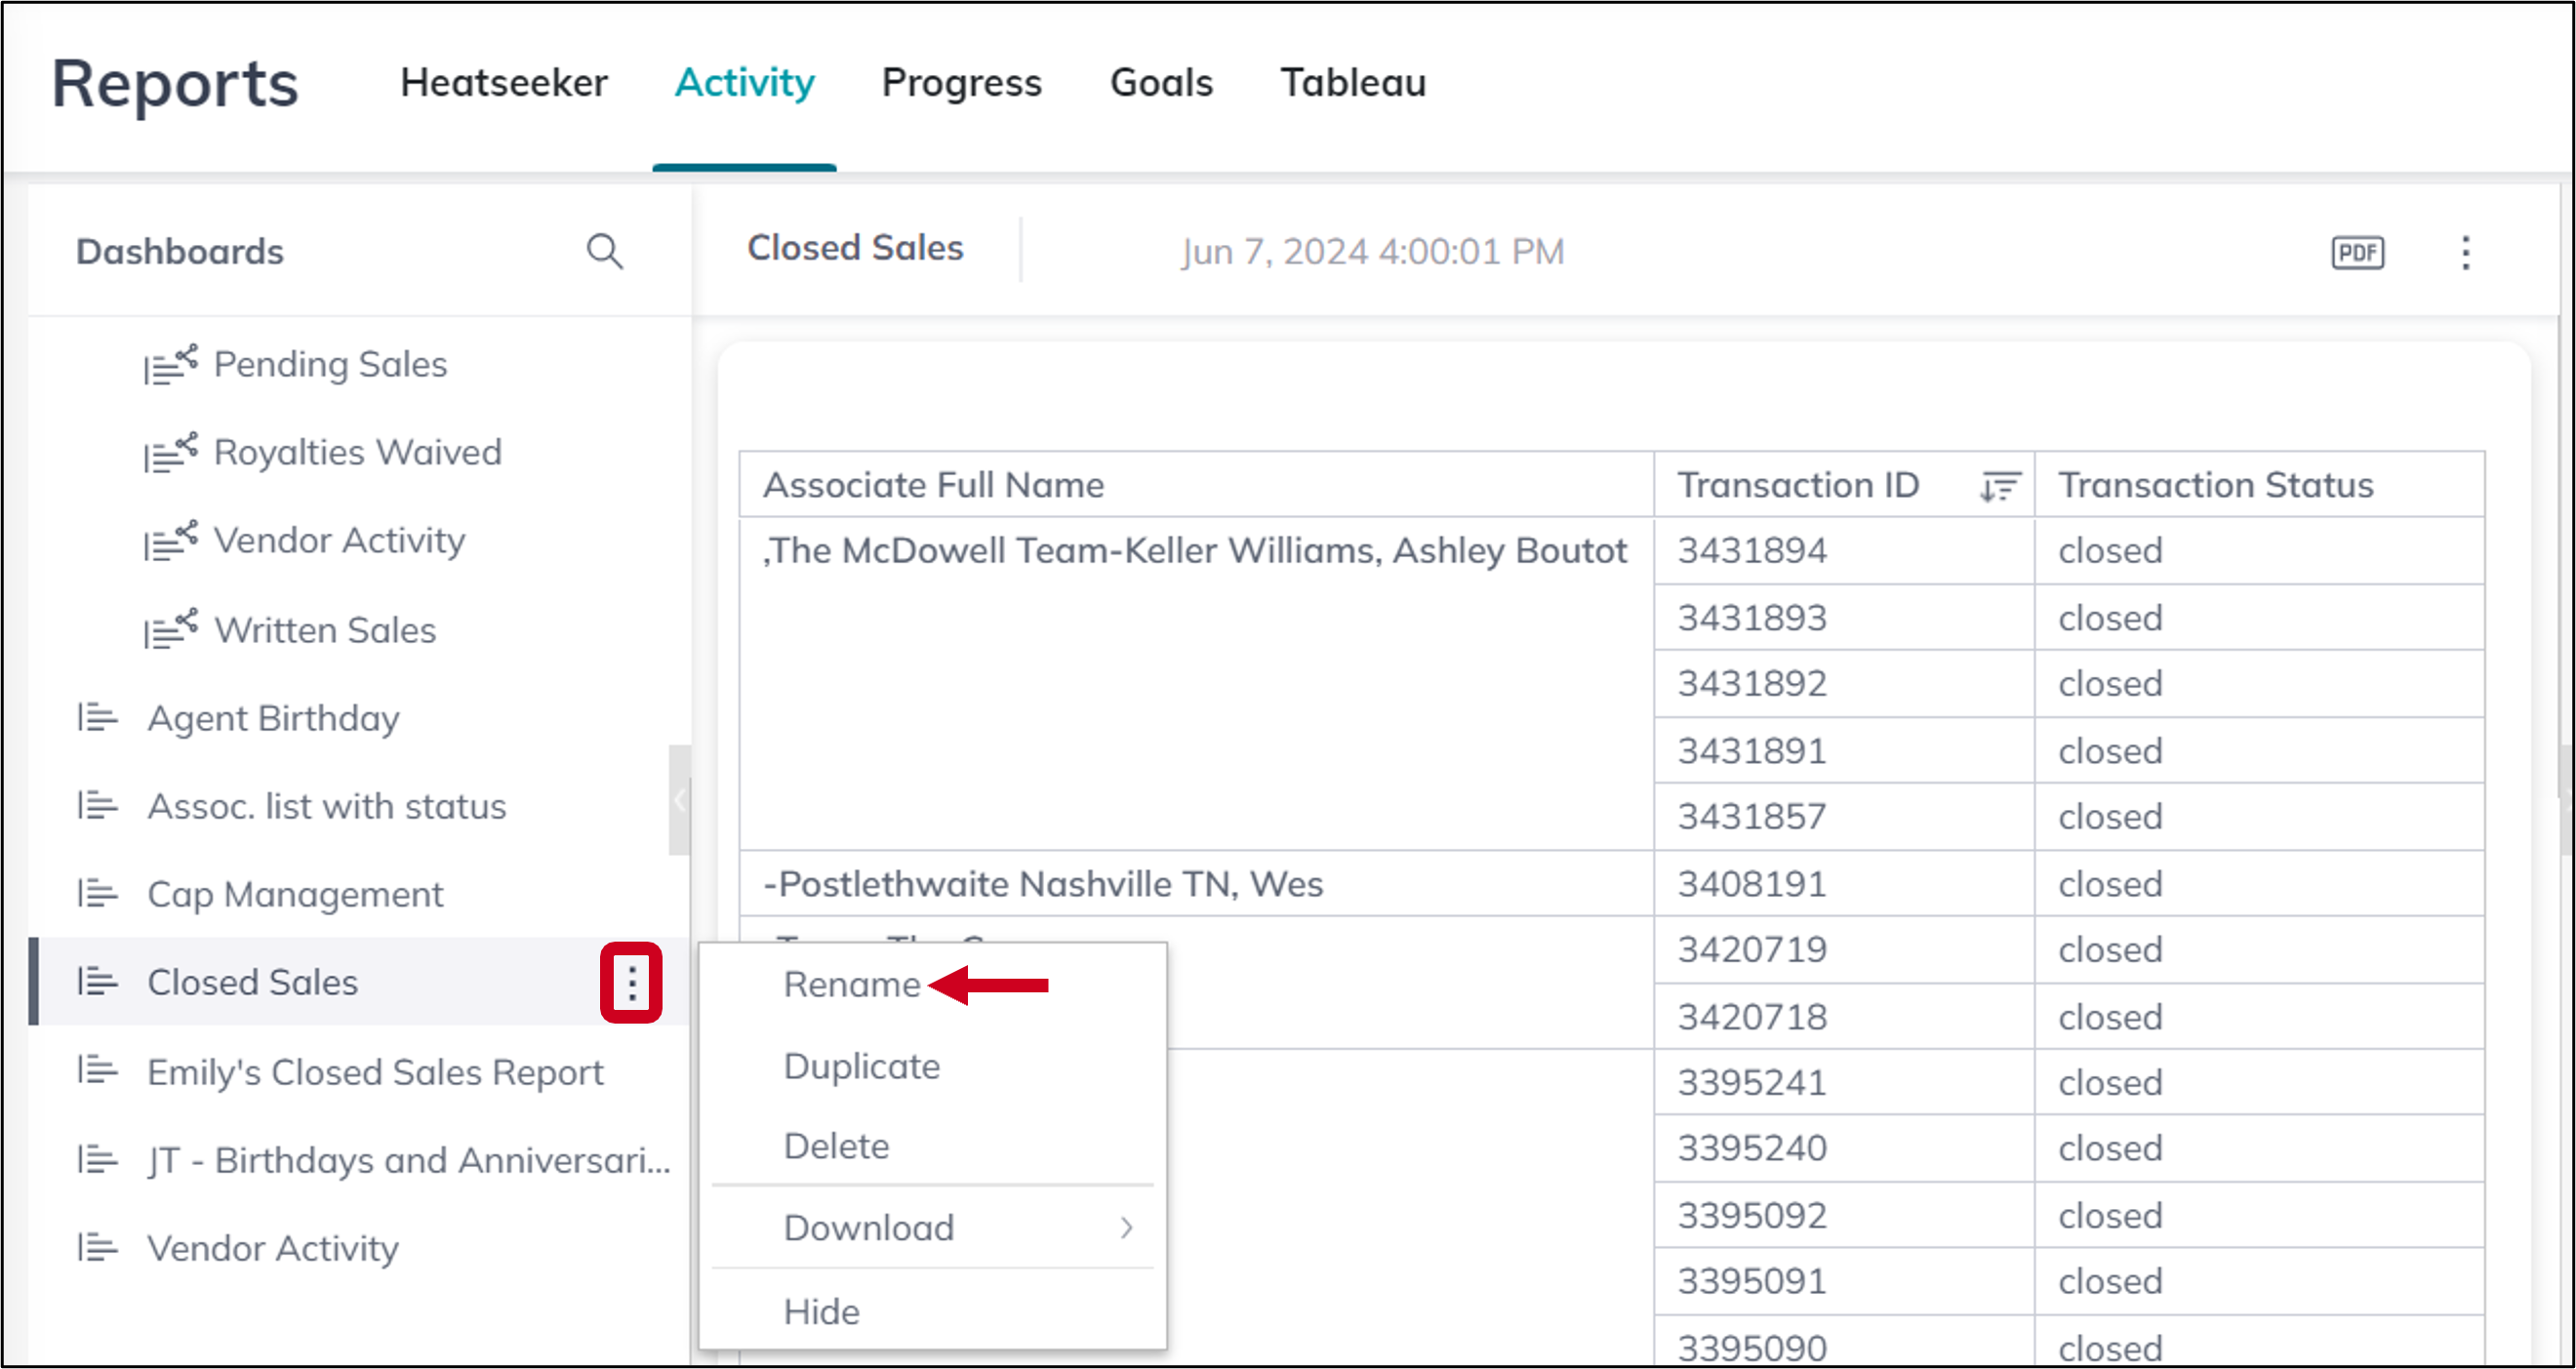Open the Closed Sales three-dot menu

pos(633,982)
